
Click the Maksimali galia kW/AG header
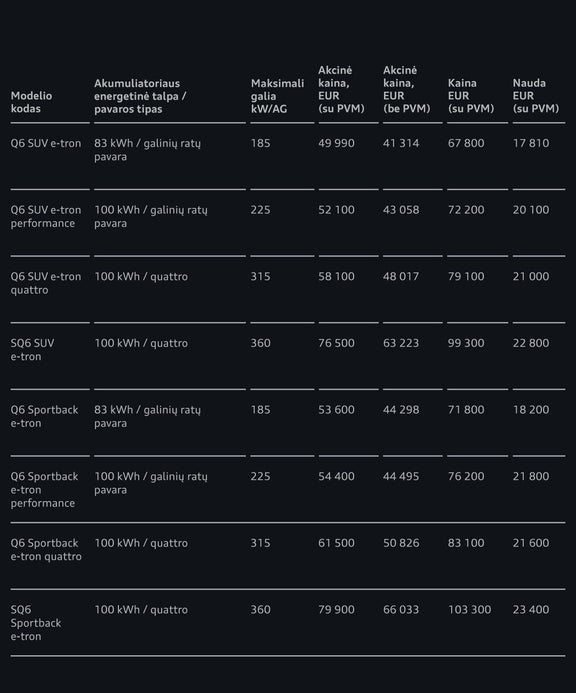[277, 96]
